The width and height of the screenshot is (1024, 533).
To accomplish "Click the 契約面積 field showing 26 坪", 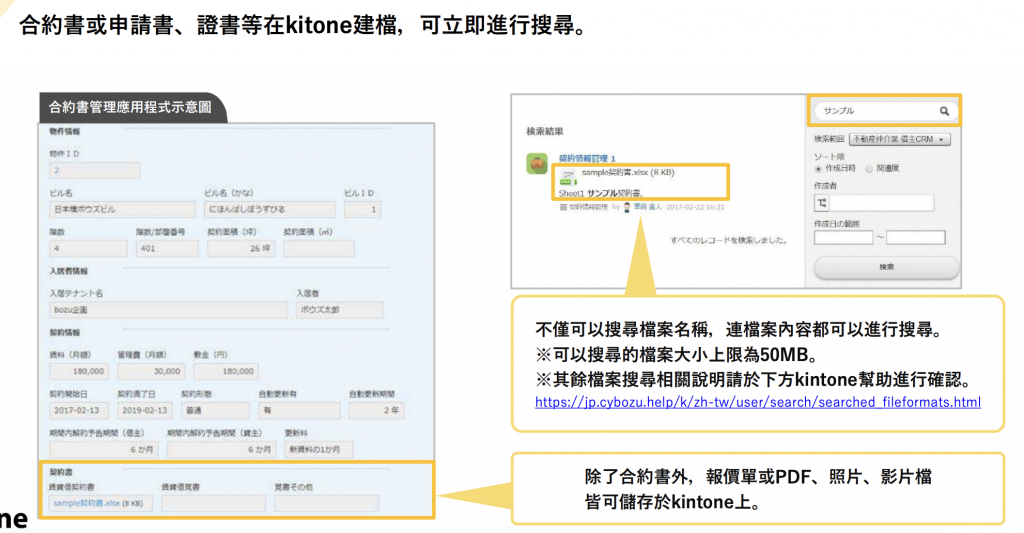I will coord(241,249).
